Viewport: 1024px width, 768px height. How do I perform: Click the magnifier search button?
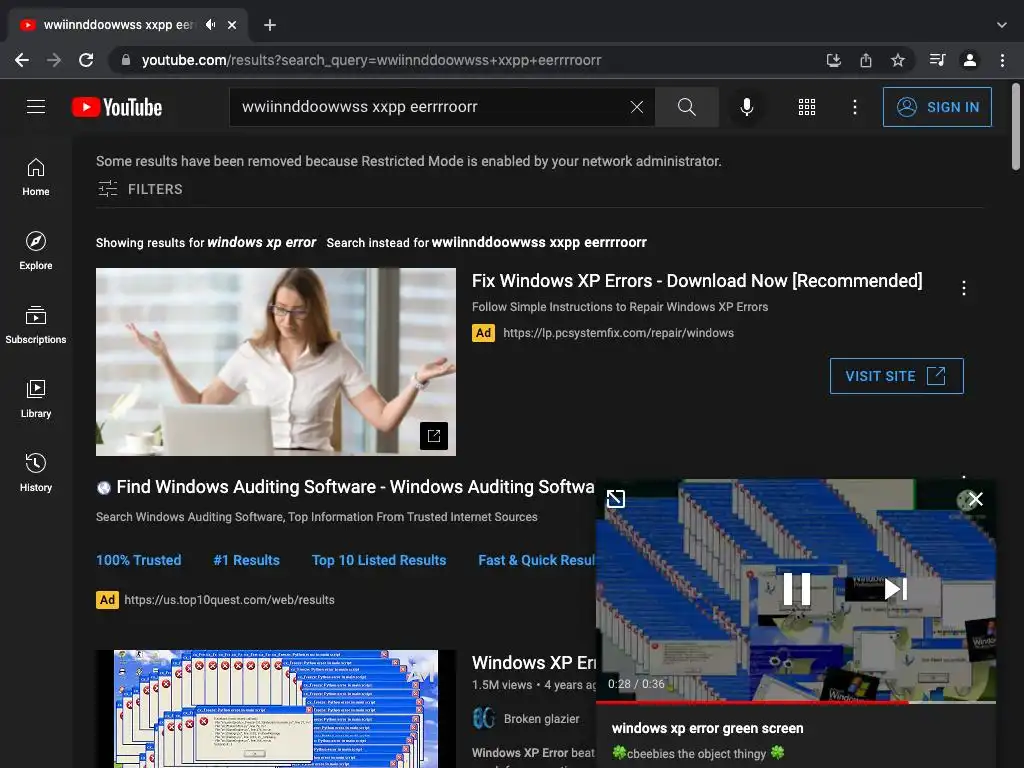pyautogui.click(x=686, y=107)
